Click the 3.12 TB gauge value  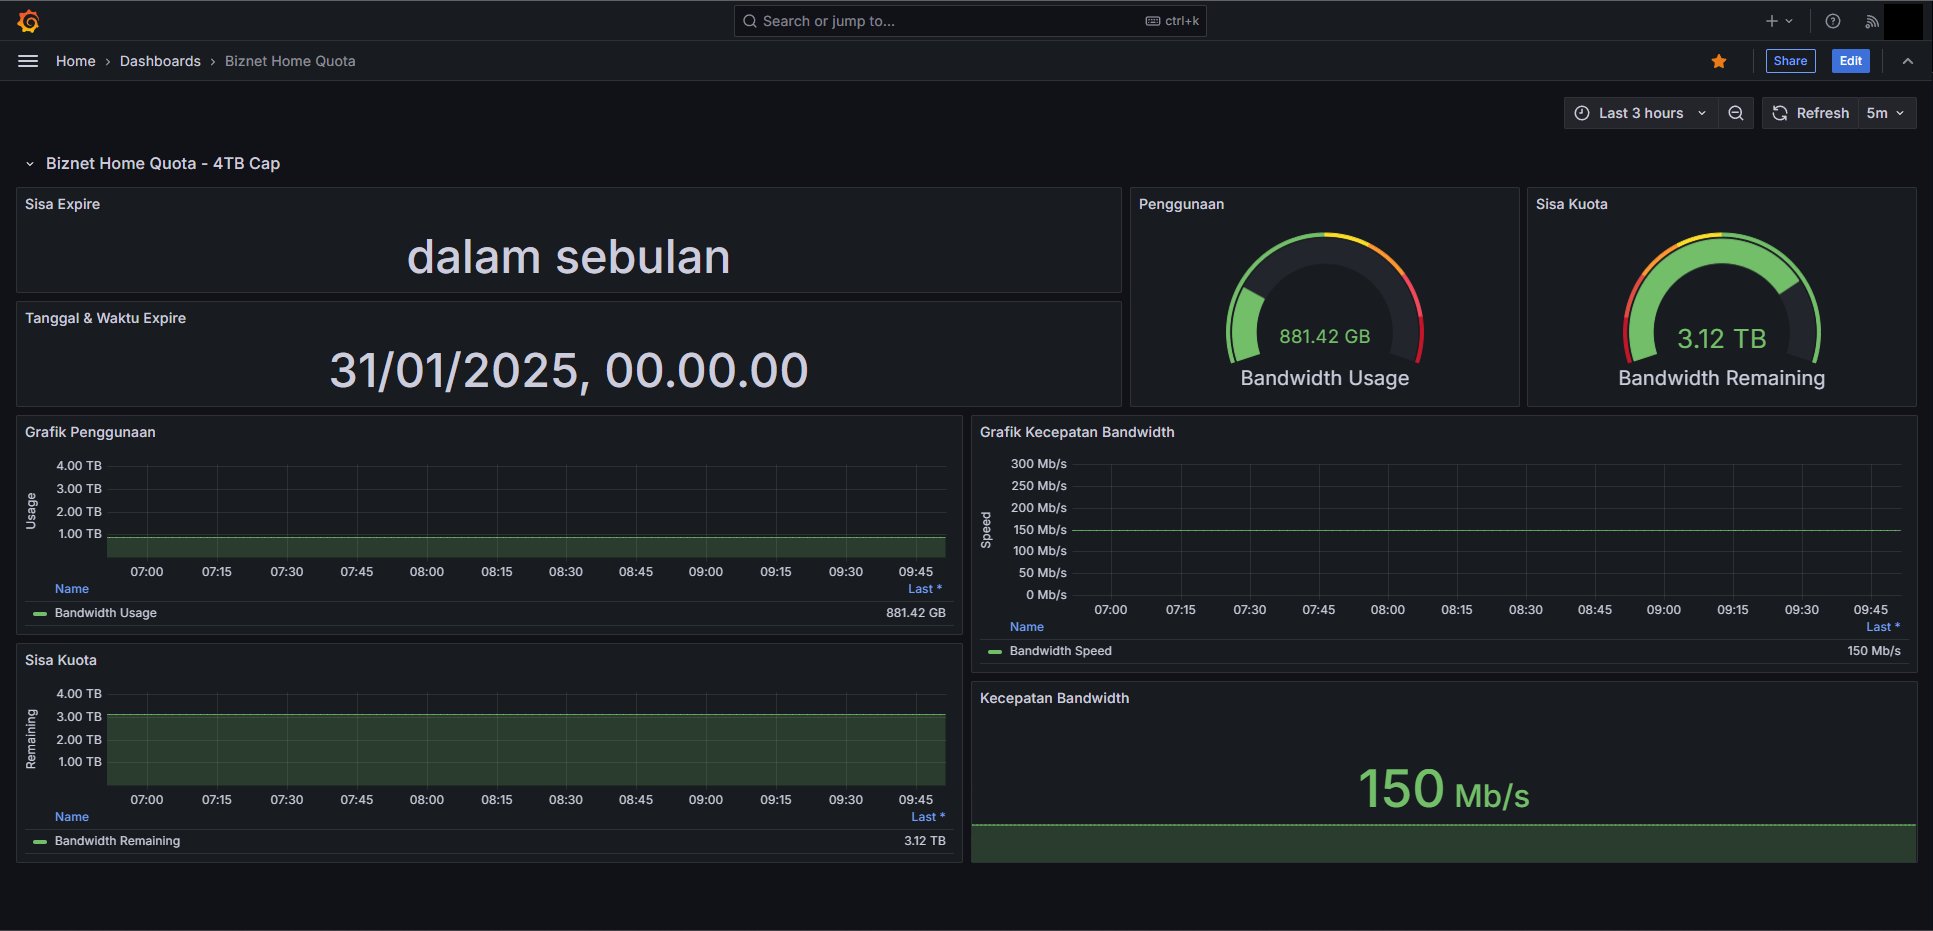(x=1722, y=339)
